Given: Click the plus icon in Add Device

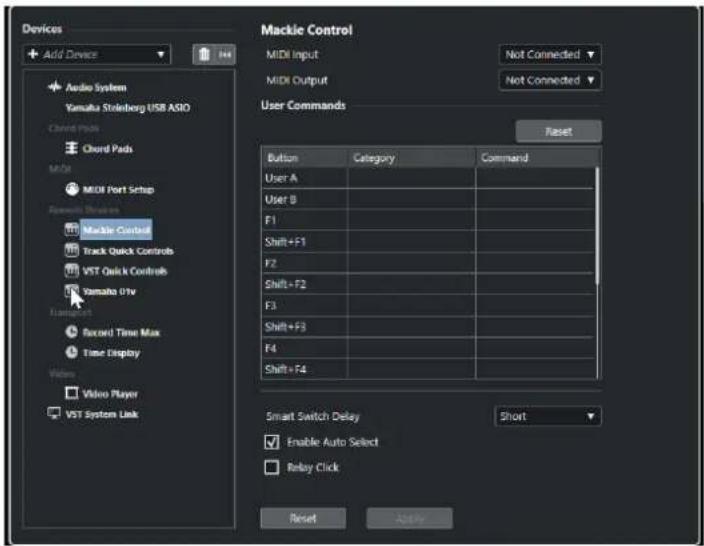Looking at the screenshot, I should pos(33,54).
